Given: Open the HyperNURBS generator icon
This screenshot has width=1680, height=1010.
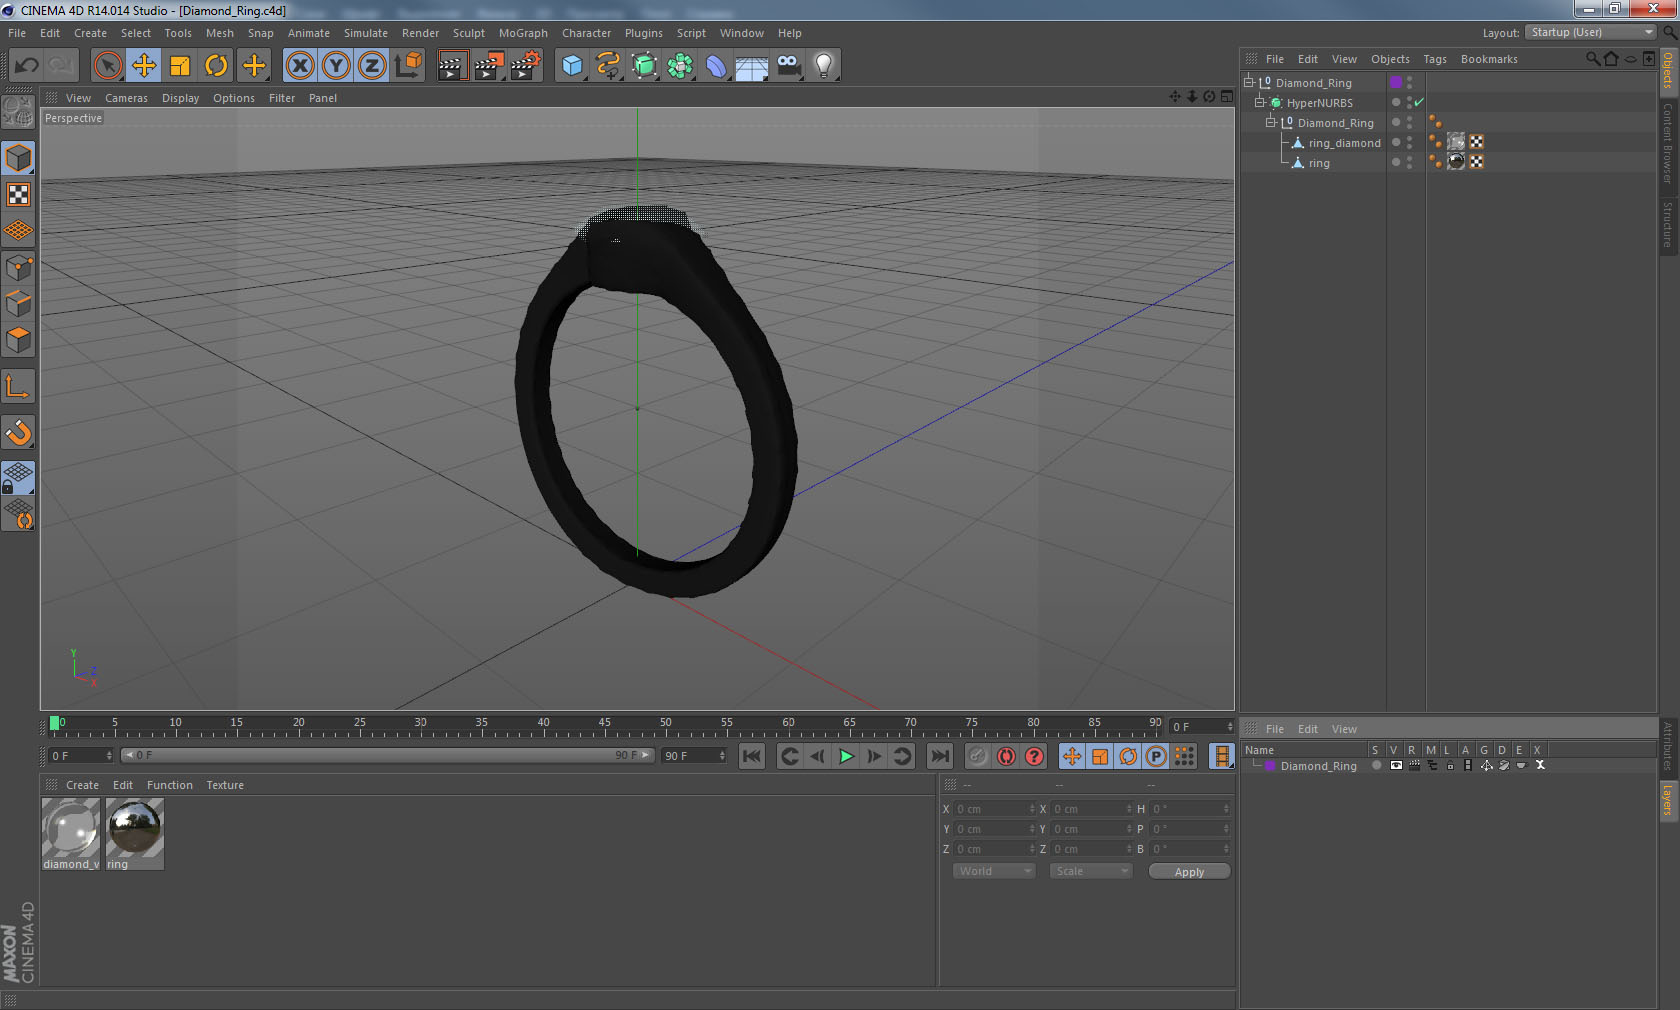Looking at the screenshot, I should (644, 66).
